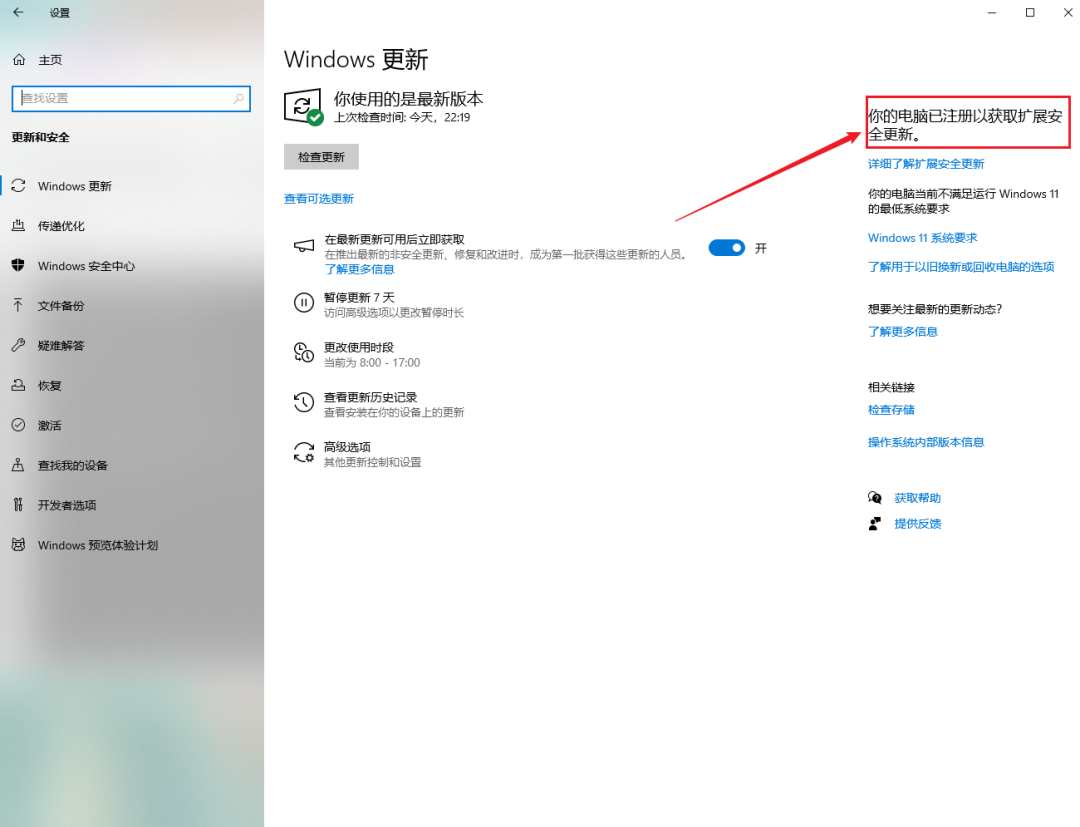Open 操作系统内部版本信息
Screen dimensions: 1080x827
926,441
